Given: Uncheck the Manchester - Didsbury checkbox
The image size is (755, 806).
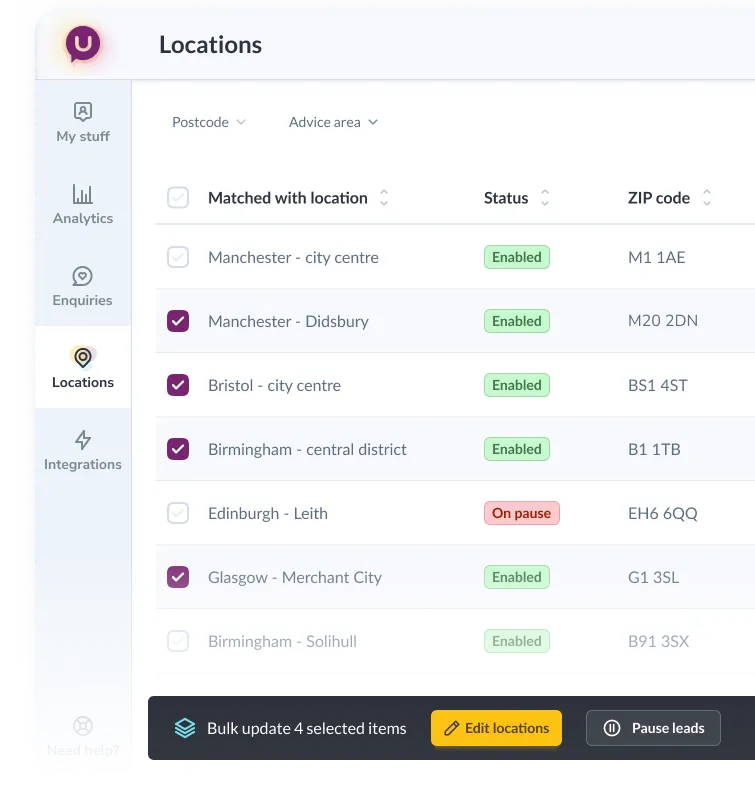Looking at the screenshot, I should (x=178, y=321).
